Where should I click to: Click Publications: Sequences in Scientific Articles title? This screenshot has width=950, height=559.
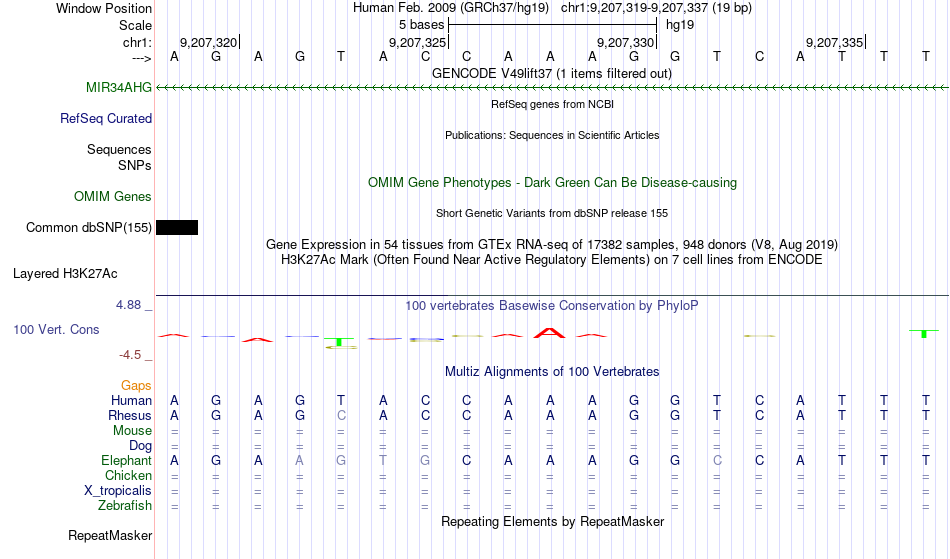[x=552, y=135]
